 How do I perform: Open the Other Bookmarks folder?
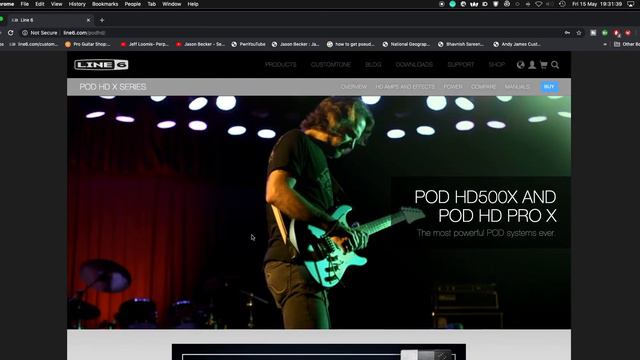[627, 44]
